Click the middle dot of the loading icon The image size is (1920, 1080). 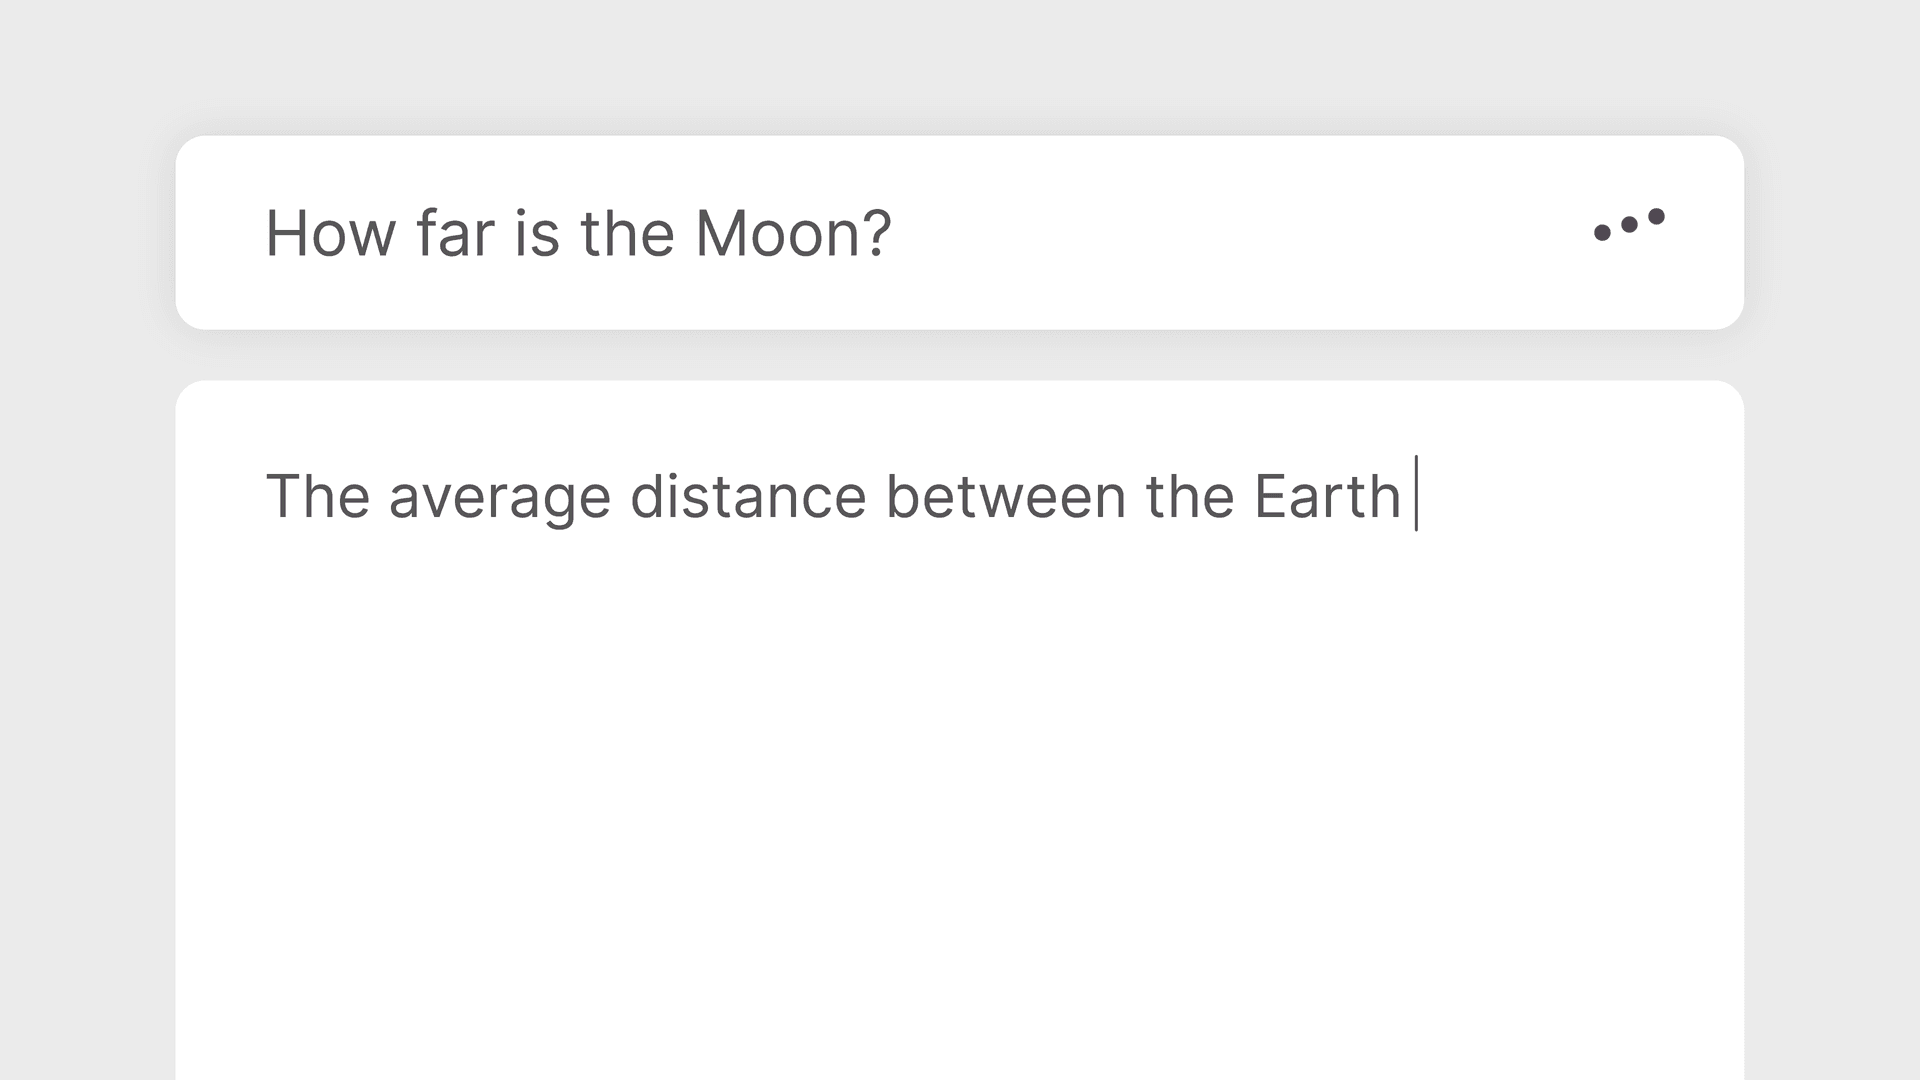(1629, 224)
